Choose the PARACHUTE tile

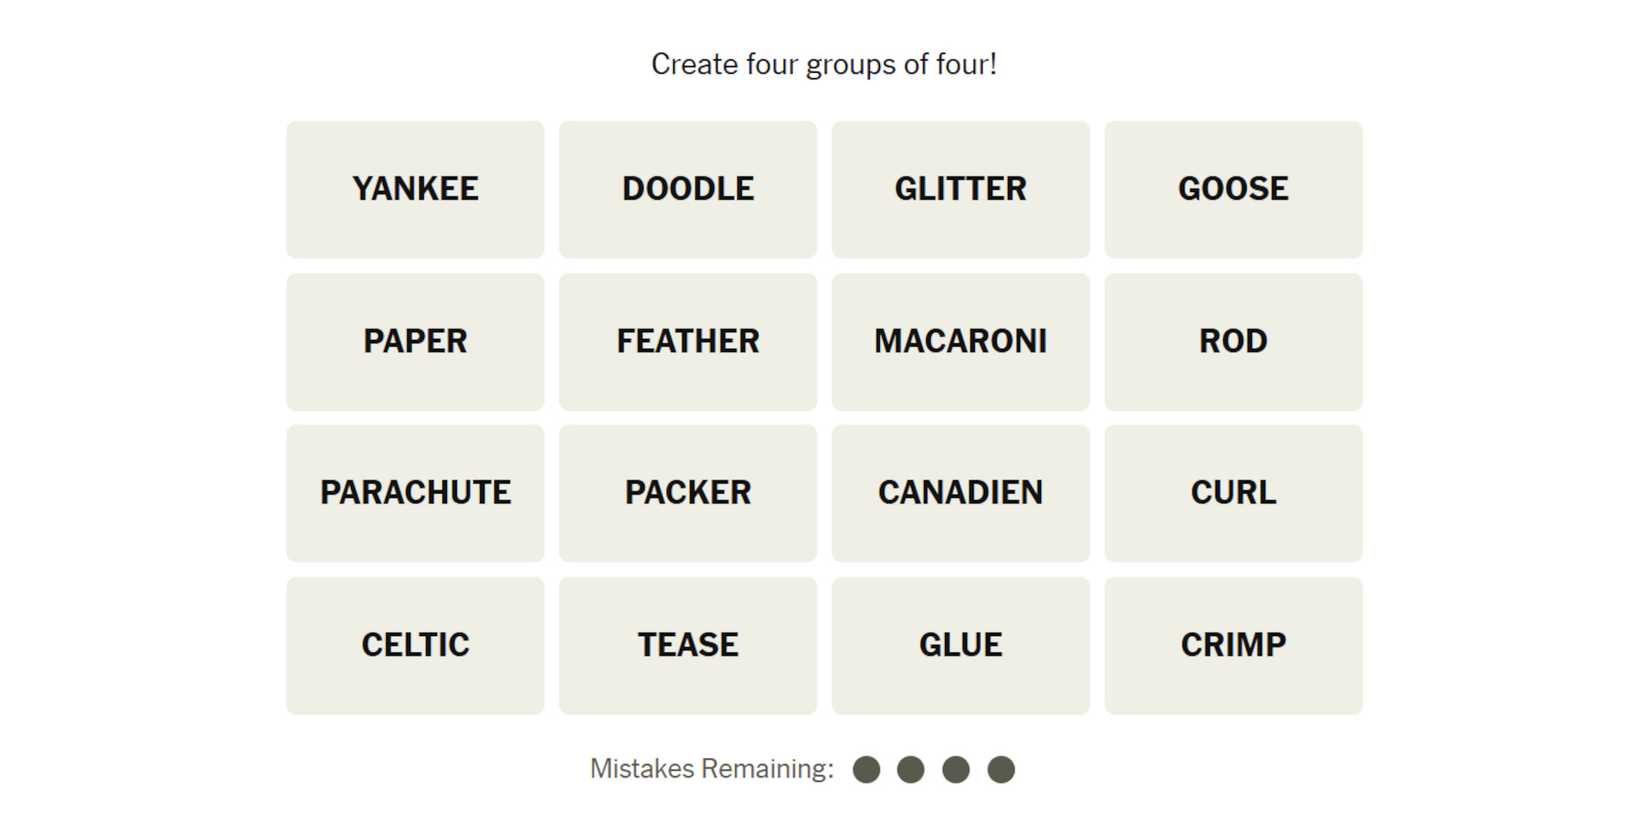click(x=415, y=493)
